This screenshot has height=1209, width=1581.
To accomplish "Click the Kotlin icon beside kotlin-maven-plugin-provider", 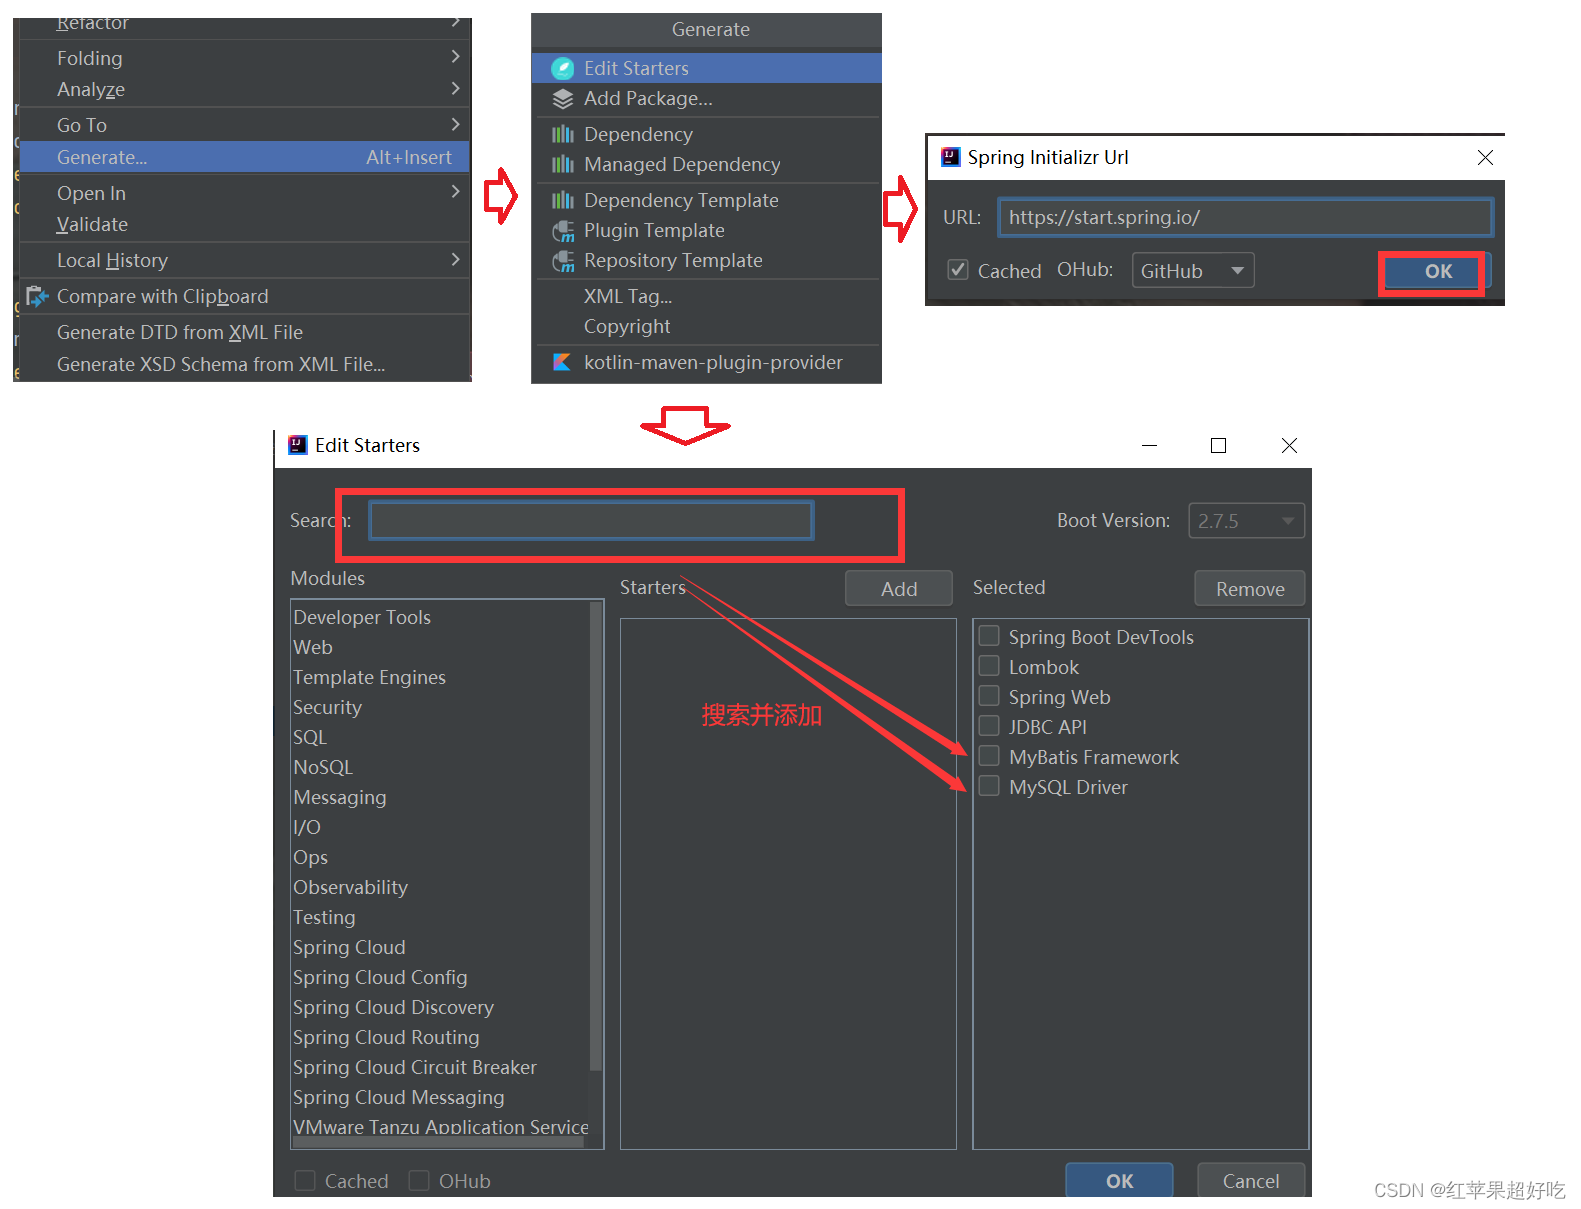I will pyautogui.click(x=562, y=362).
